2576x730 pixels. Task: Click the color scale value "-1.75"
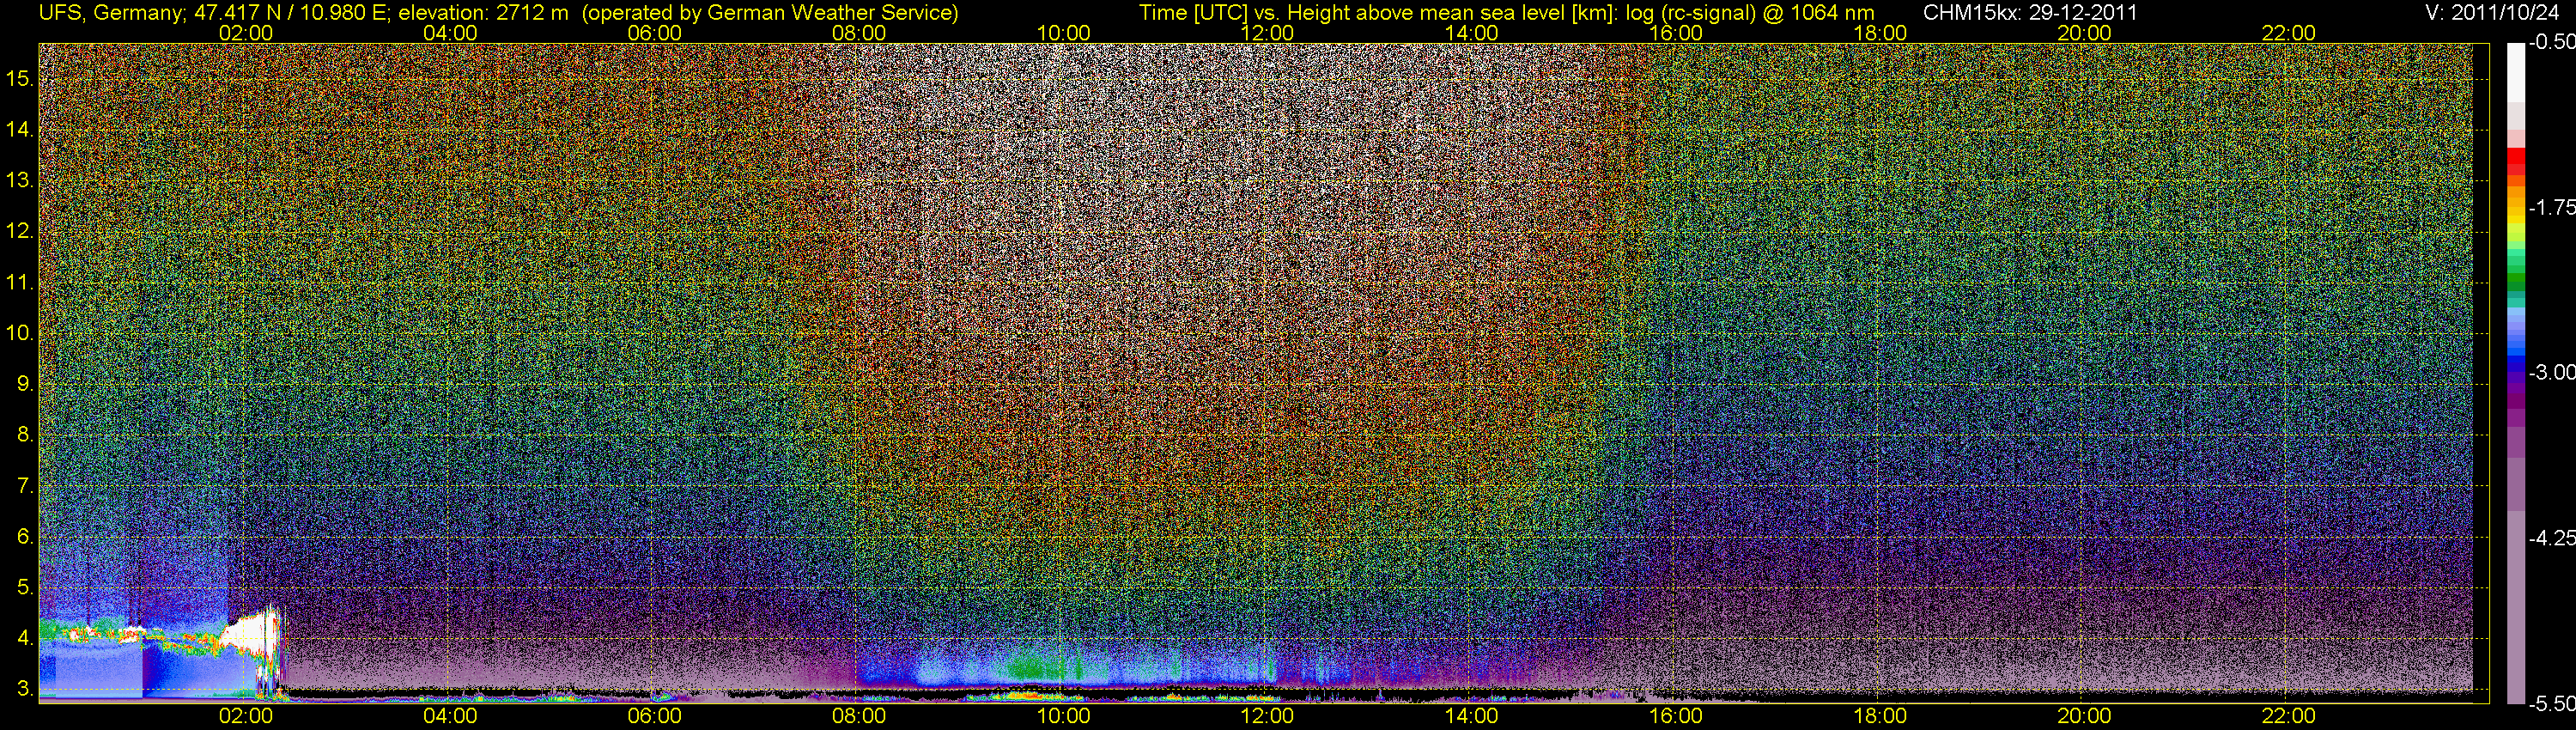point(2551,207)
